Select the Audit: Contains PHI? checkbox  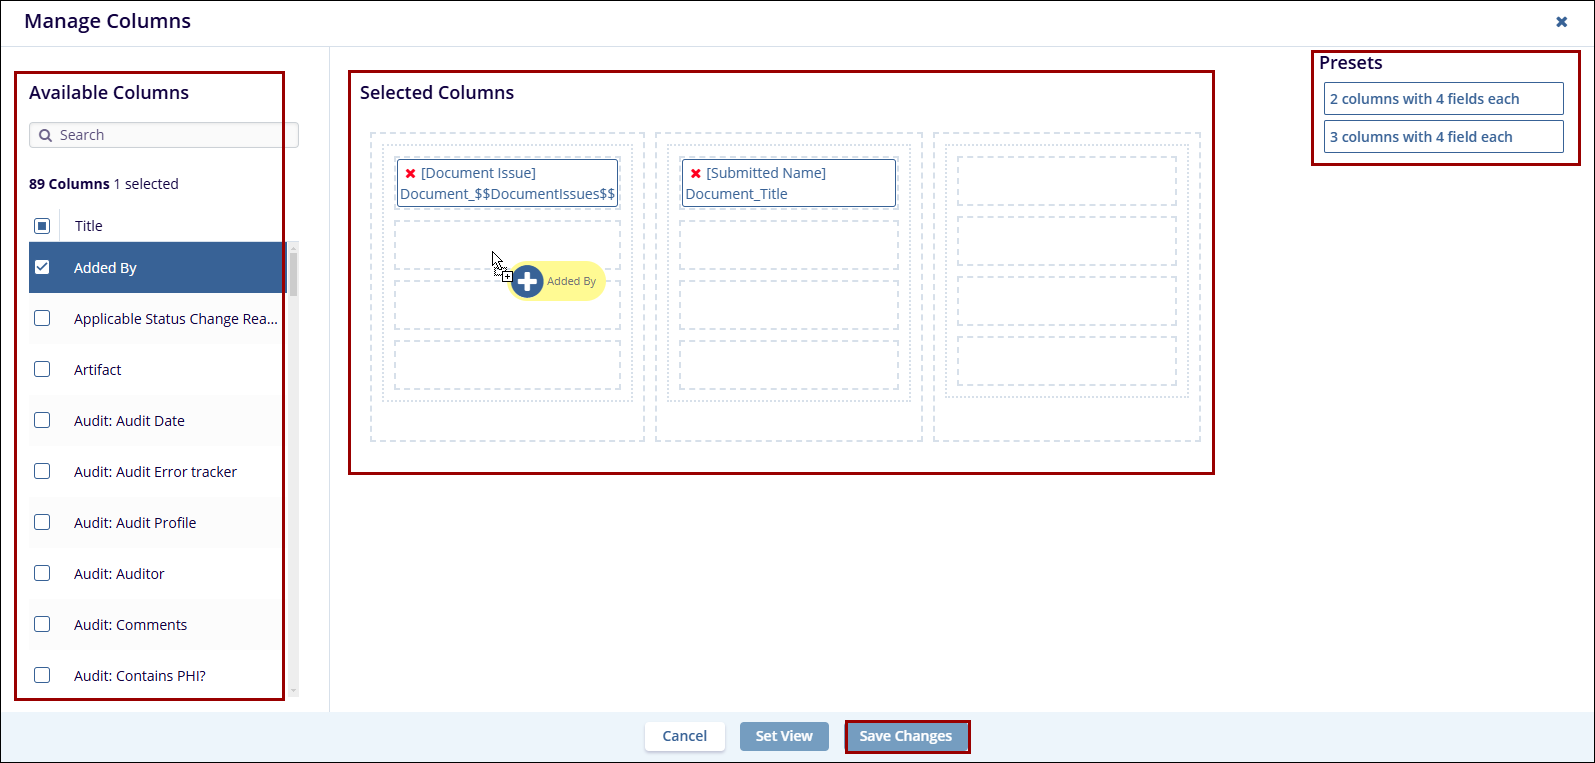(42, 675)
